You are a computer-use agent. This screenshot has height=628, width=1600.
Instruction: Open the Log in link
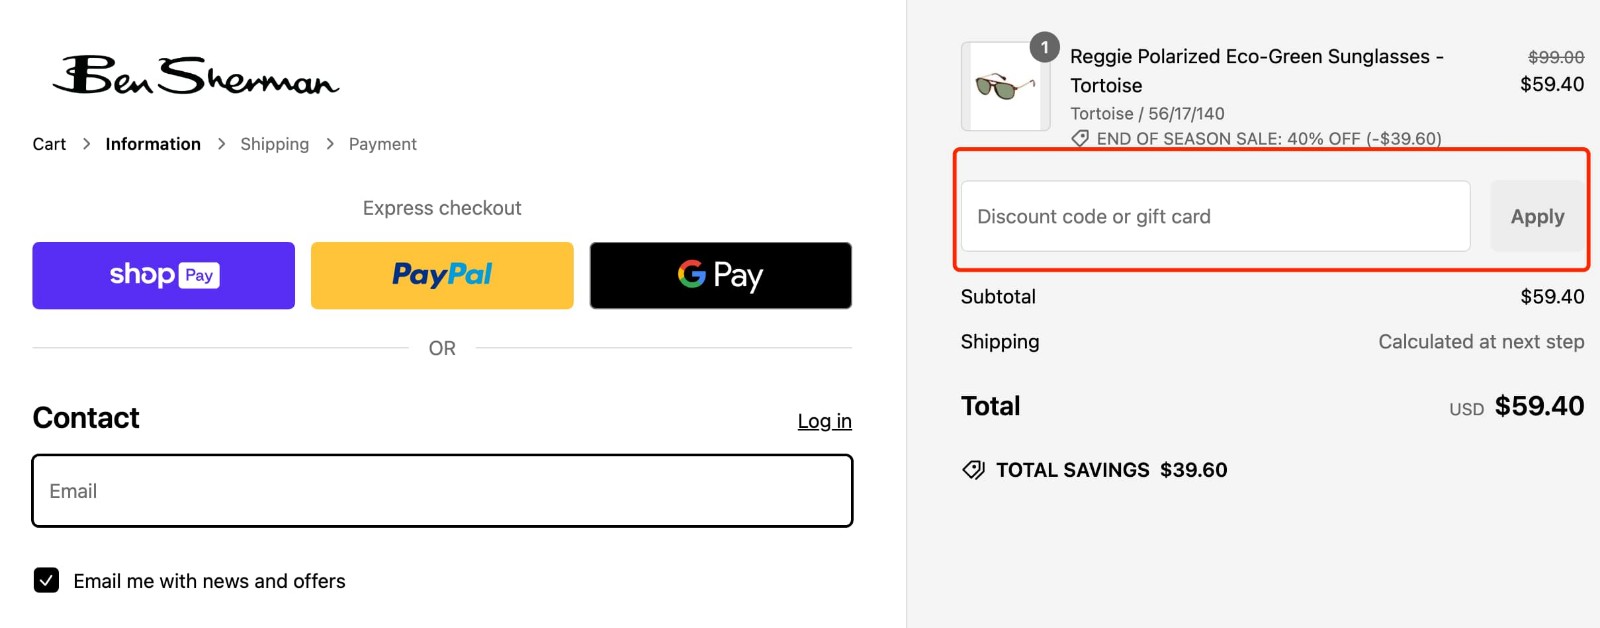[x=824, y=421]
